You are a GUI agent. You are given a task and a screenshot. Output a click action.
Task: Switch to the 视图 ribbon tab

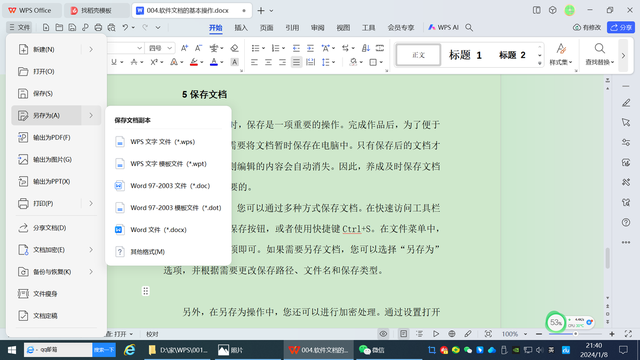(343, 28)
